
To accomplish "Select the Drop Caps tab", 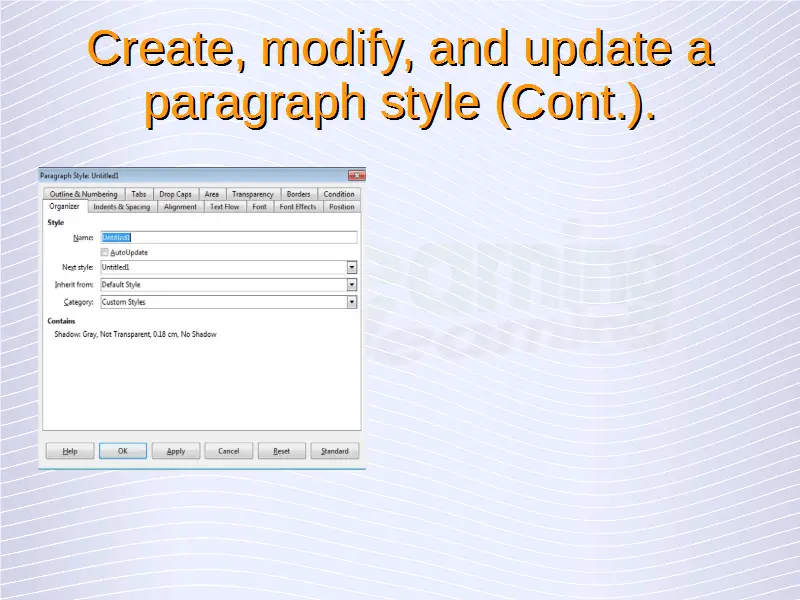I will tap(175, 194).
